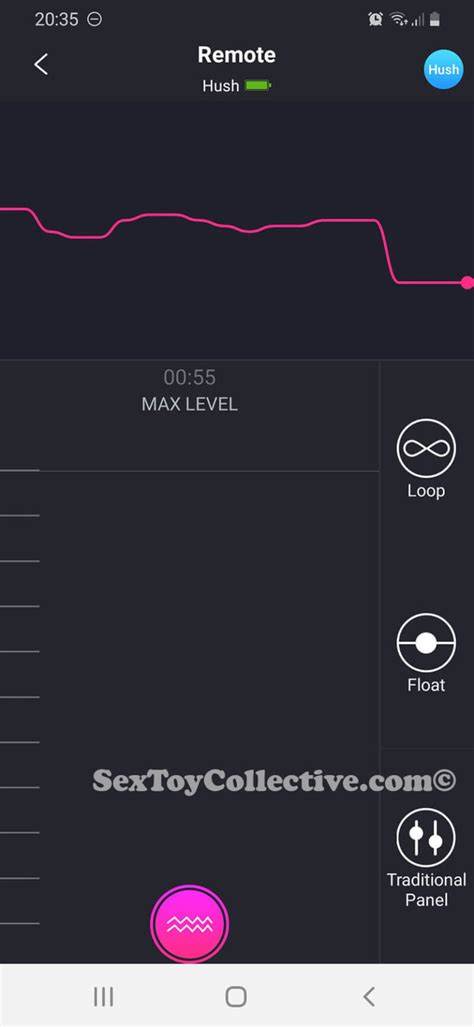Tap the Traditional Panel text label
The width and height of the screenshot is (474, 1027).
point(426,889)
